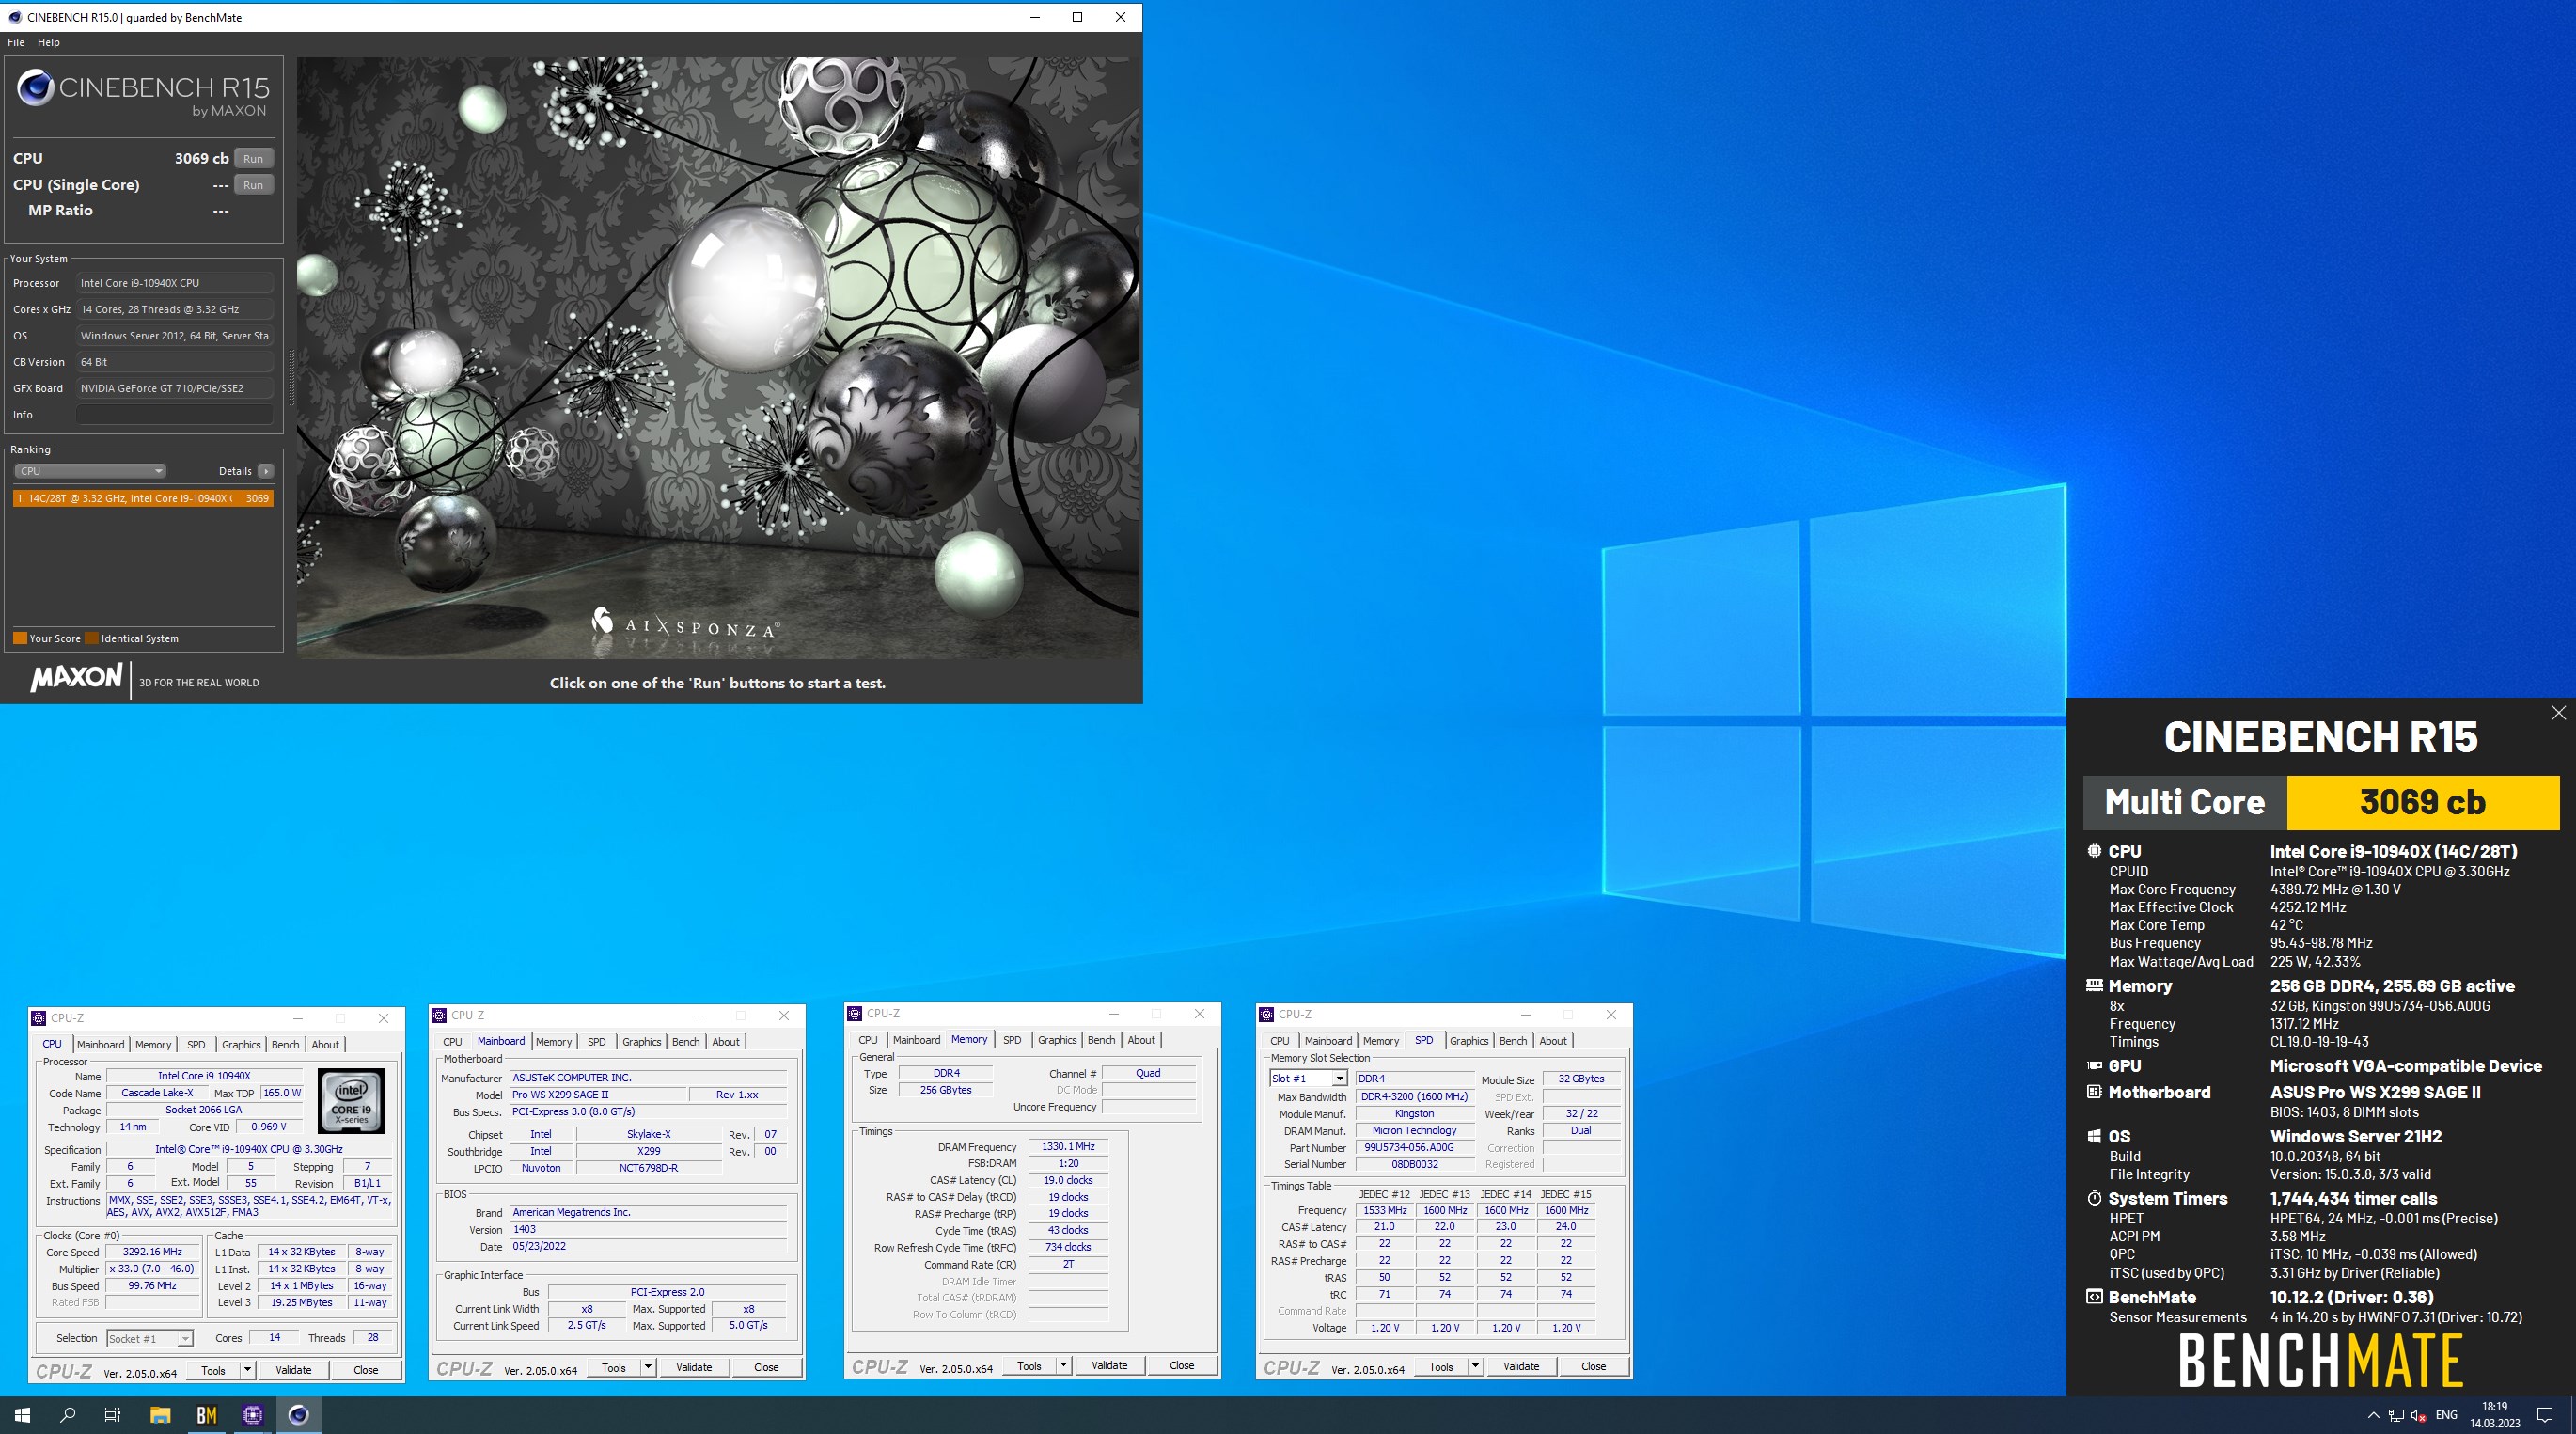Screen dimensions: 2576x1434
Task: Click DRAM Frequency value 1330.1 MHz
Action: [1068, 1147]
